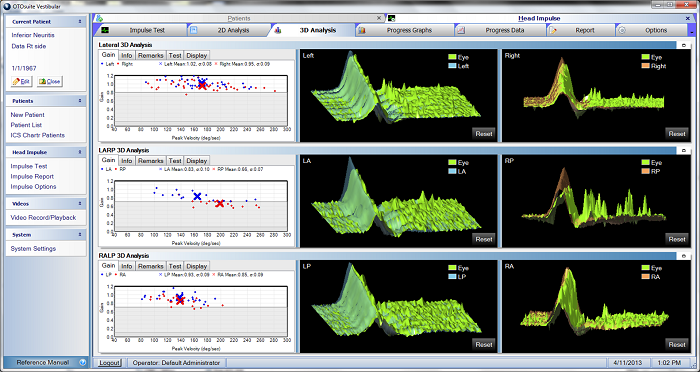Reset the RA 3D plot view
The image size is (700, 372).
point(676,344)
